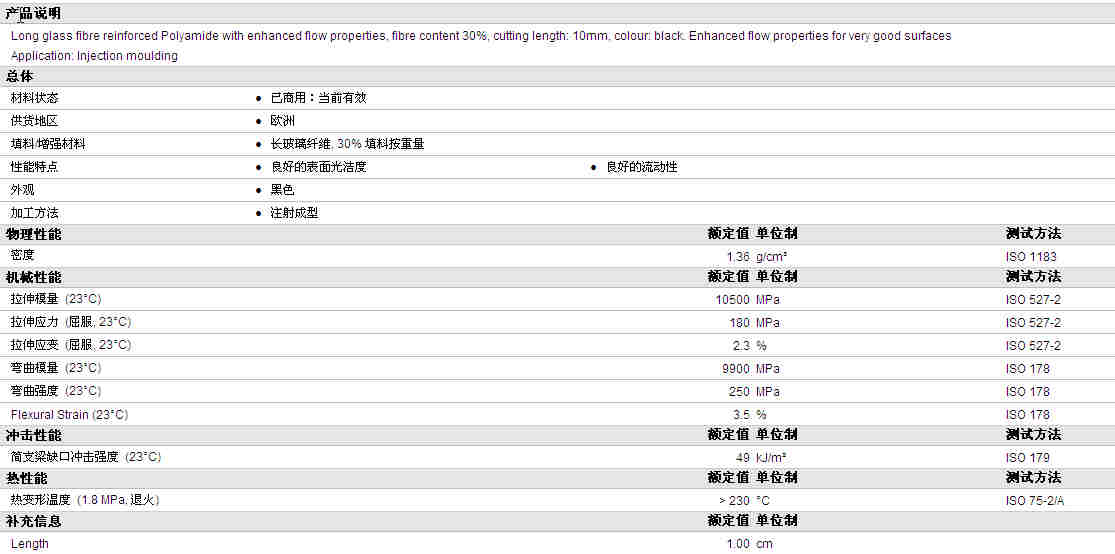Click the ISO 75-2/A test method
Image resolution: width=1115 pixels, height=554 pixels.
pyautogui.click(x=1035, y=501)
